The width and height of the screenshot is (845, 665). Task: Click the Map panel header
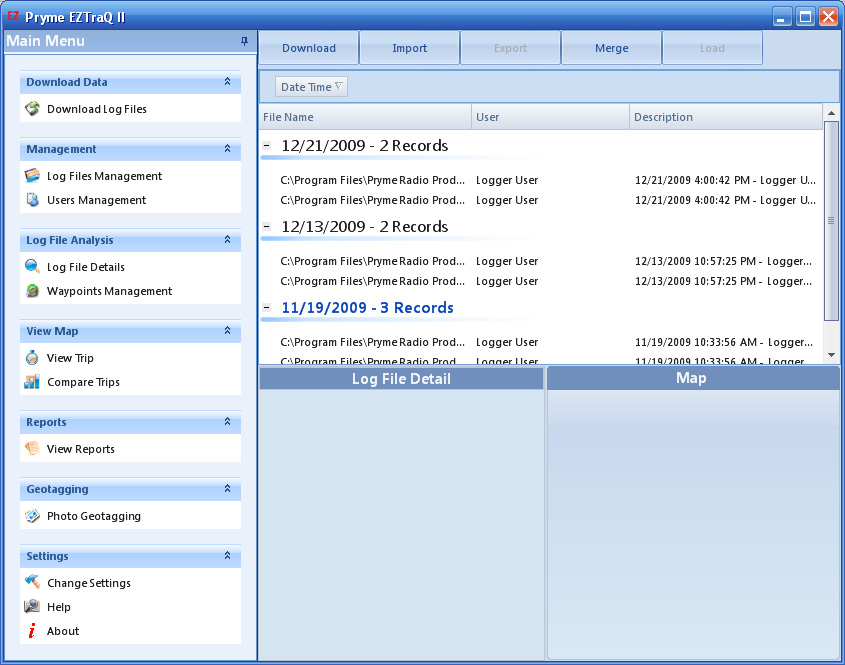(692, 378)
